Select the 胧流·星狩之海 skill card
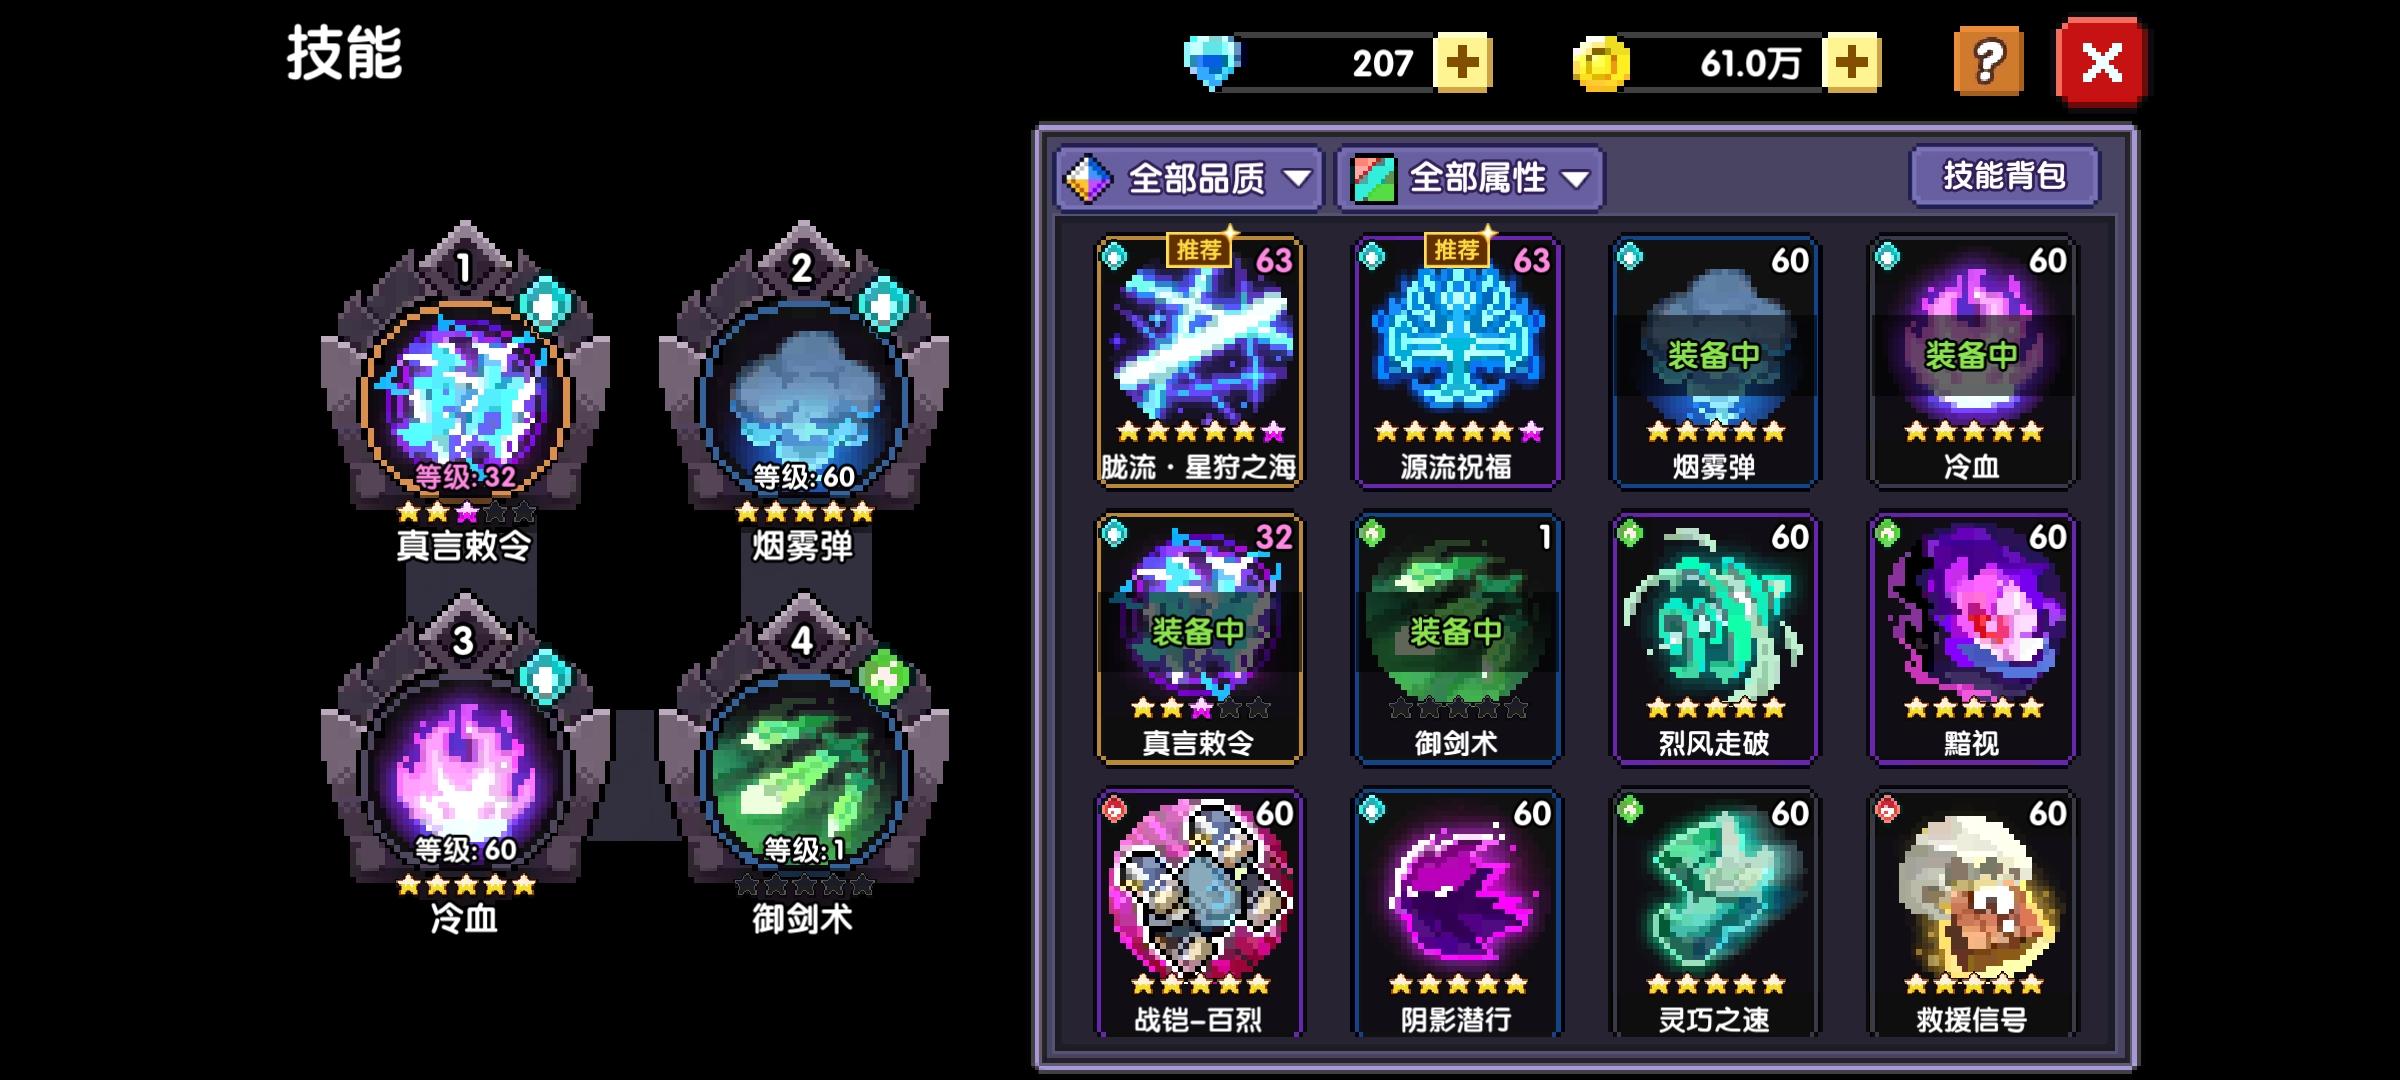This screenshot has height=1080, width=2400. click(x=1199, y=362)
